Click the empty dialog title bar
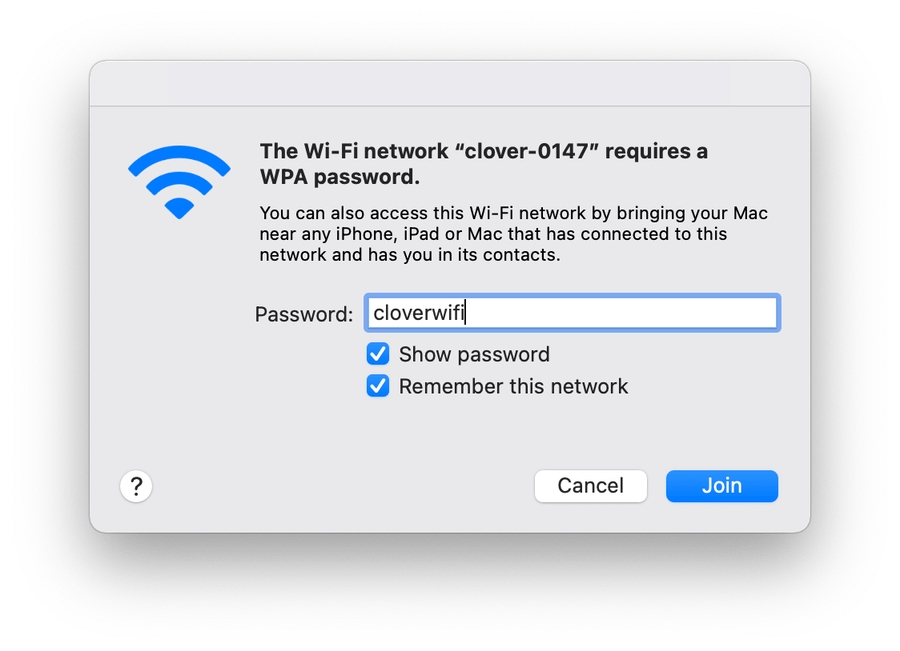 450,84
